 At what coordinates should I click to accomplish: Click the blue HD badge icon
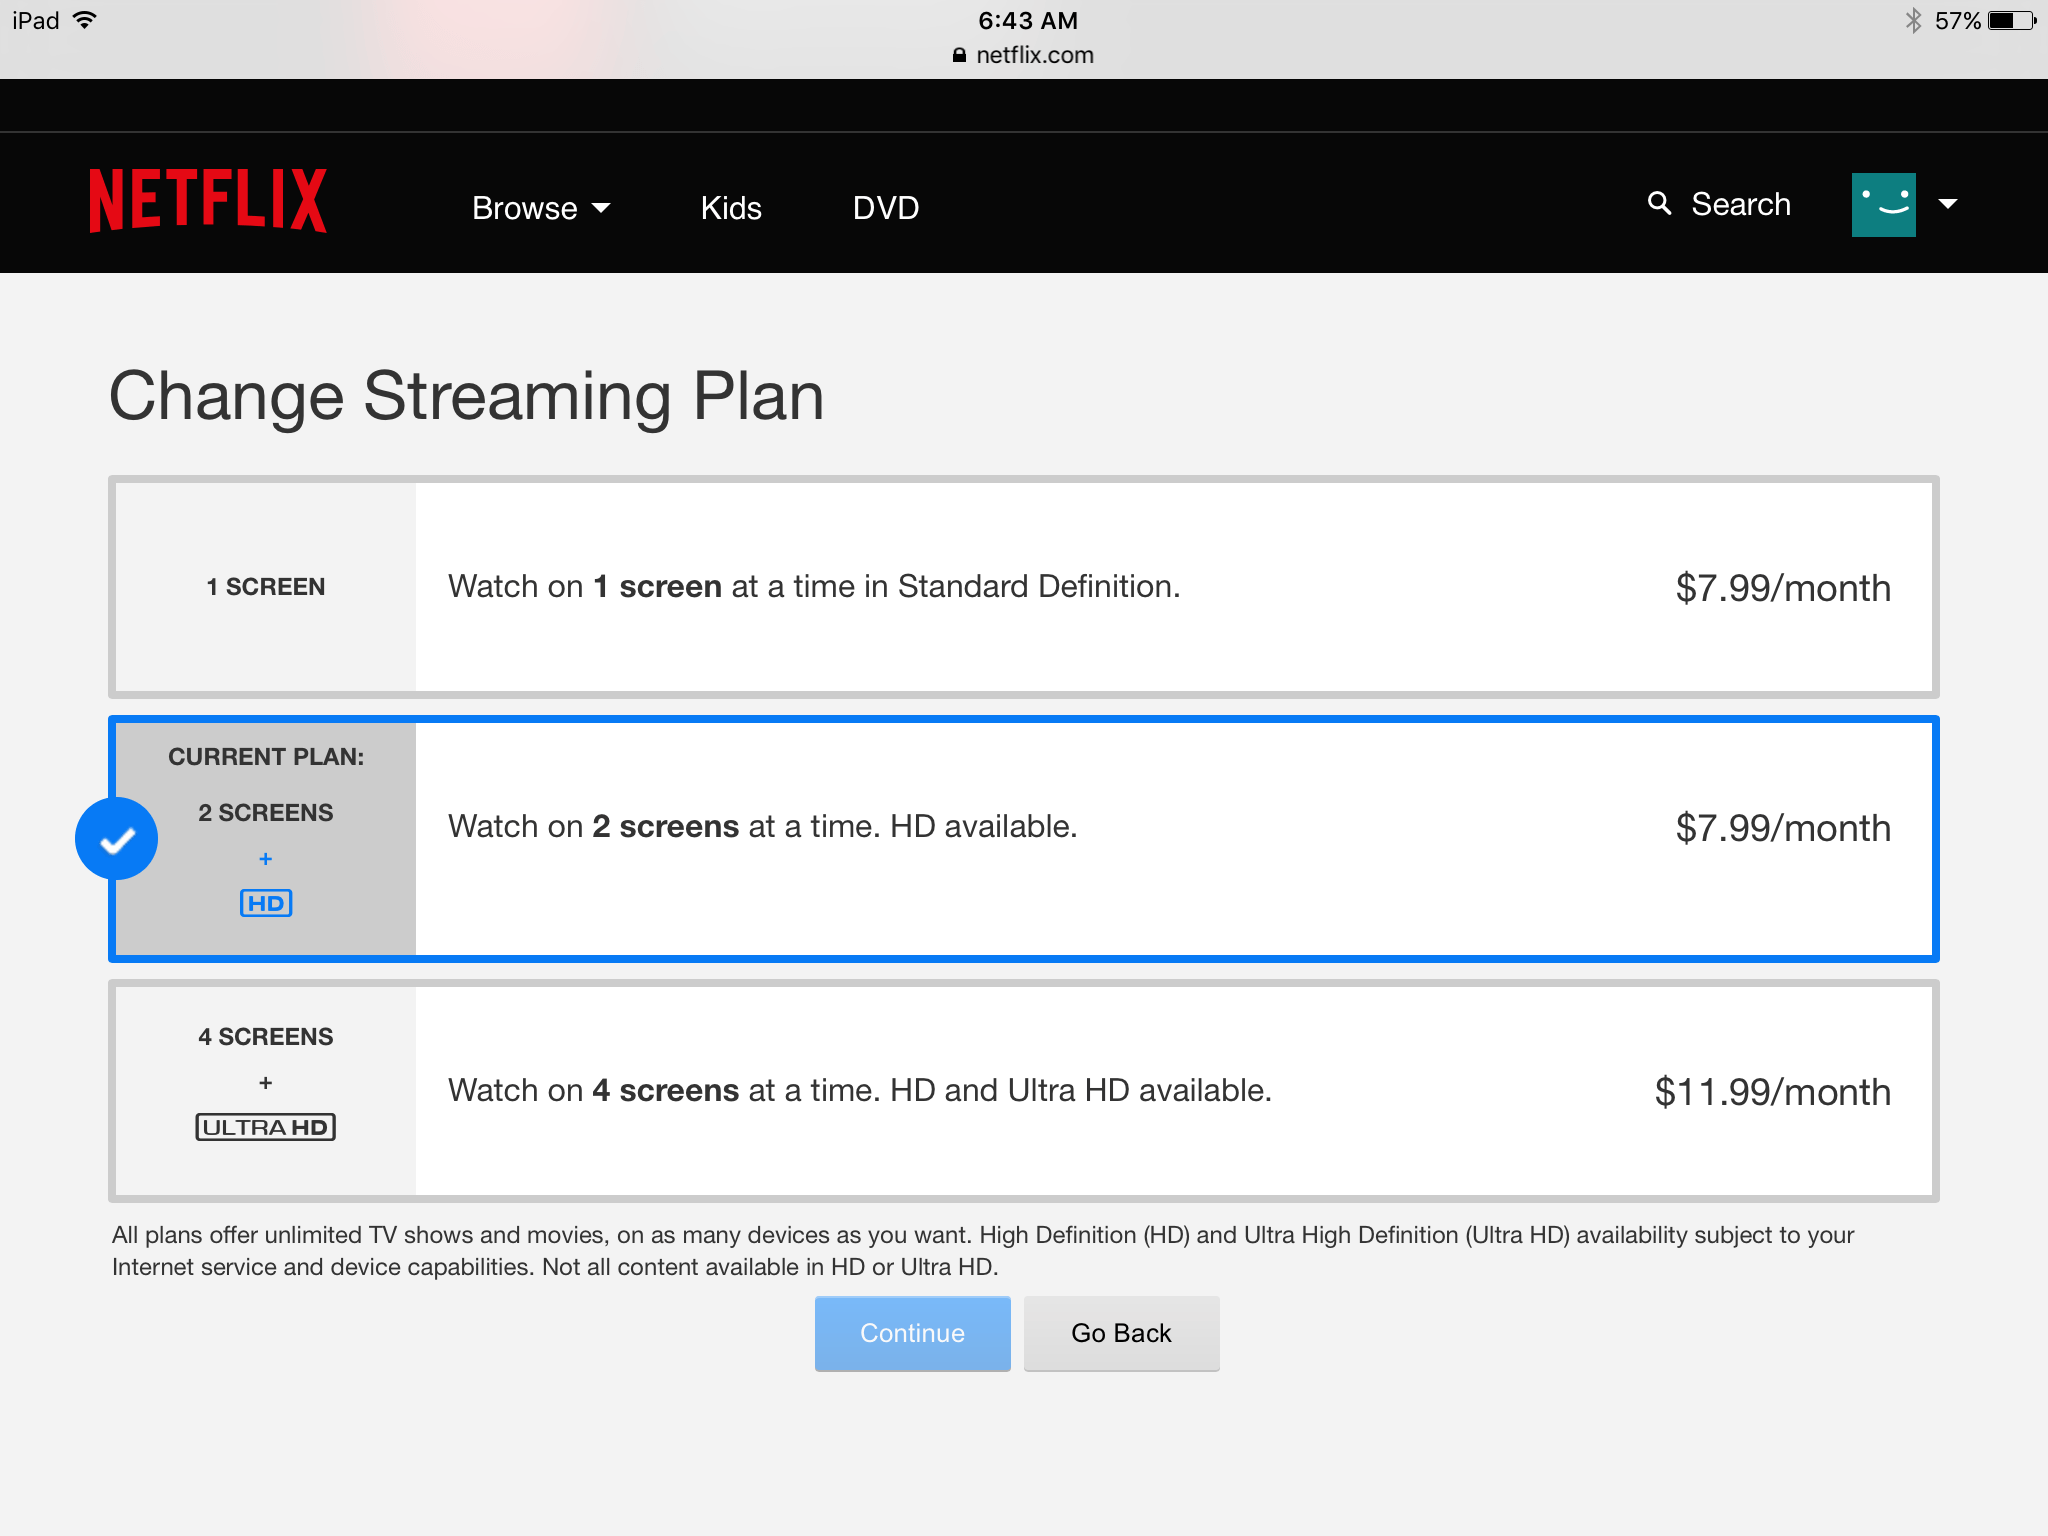(266, 903)
